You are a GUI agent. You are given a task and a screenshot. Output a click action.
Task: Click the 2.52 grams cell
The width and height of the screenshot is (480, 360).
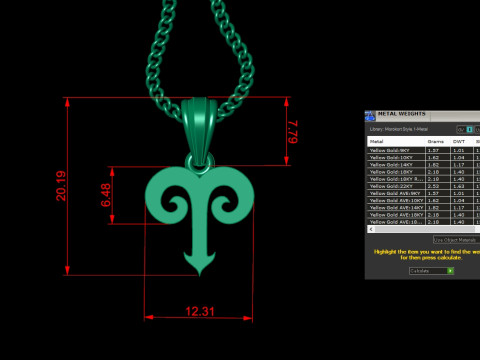point(438,186)
